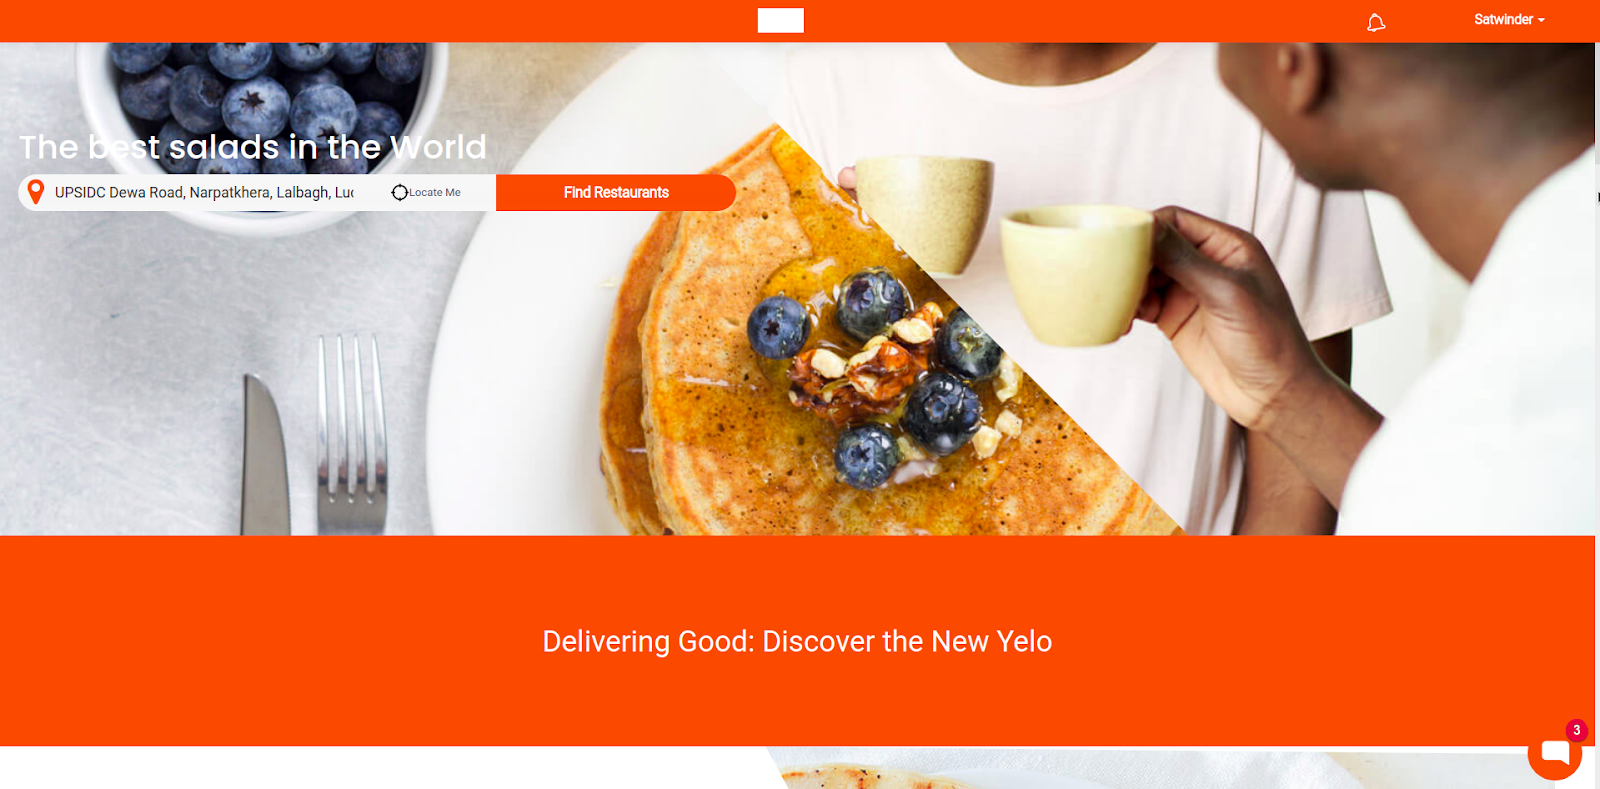Viewport: 1600px width, 789px height.
Task: Click the Locate Me crosshair icon
Action: (400, 192)
